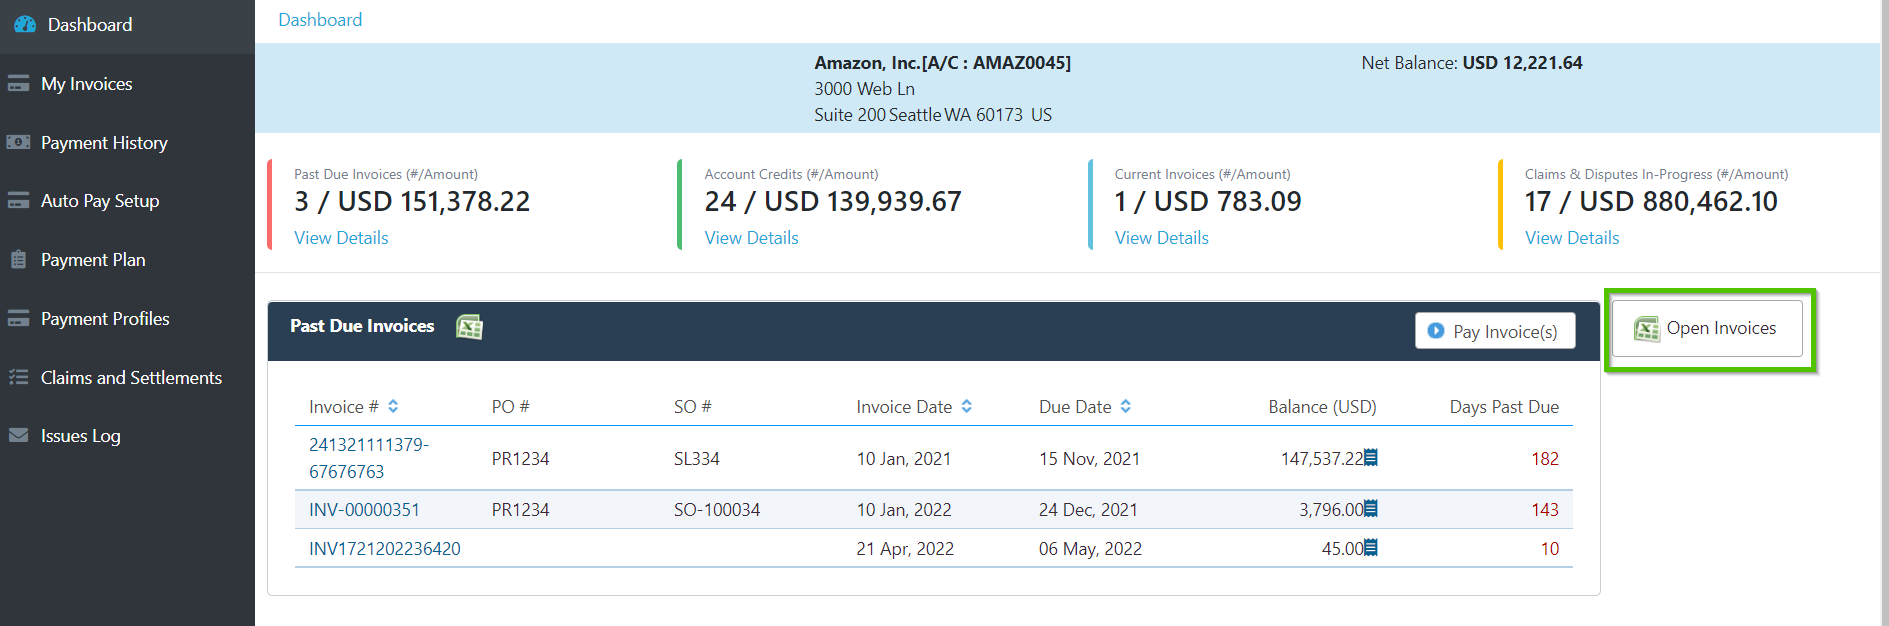Click invoice date 21 Apr, 2022
Viewport: 1889px width, 626px height.
905,549
